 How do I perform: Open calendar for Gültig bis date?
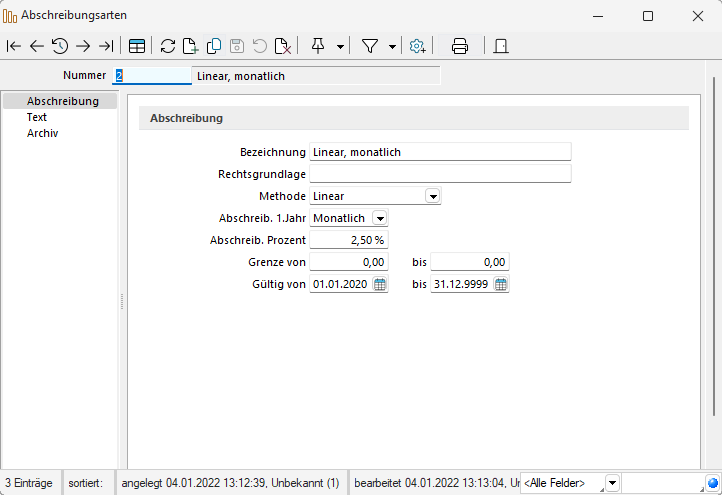click(501, 284)
